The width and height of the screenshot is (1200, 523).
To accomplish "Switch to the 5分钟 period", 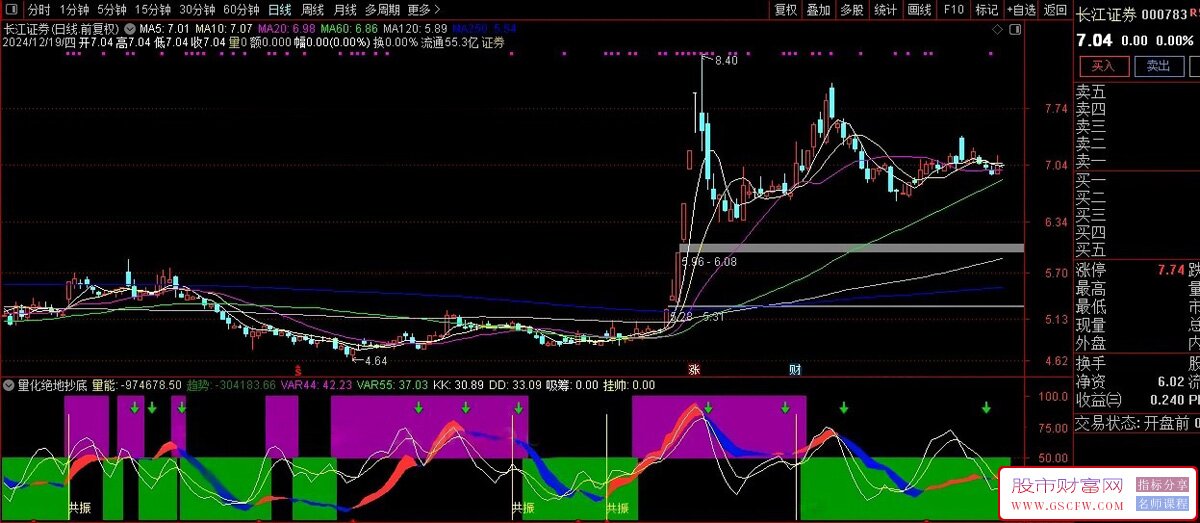I will (113, 10).
